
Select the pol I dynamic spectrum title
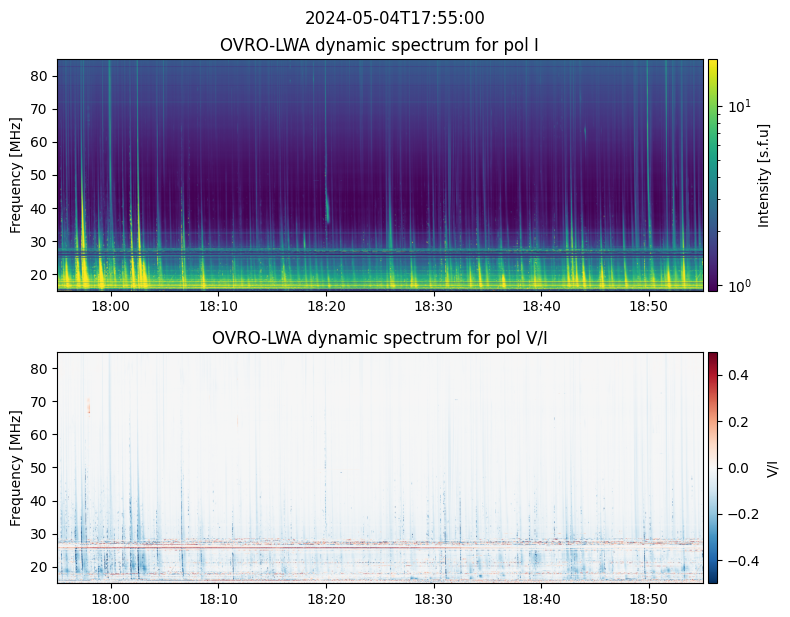pos(380,45)
